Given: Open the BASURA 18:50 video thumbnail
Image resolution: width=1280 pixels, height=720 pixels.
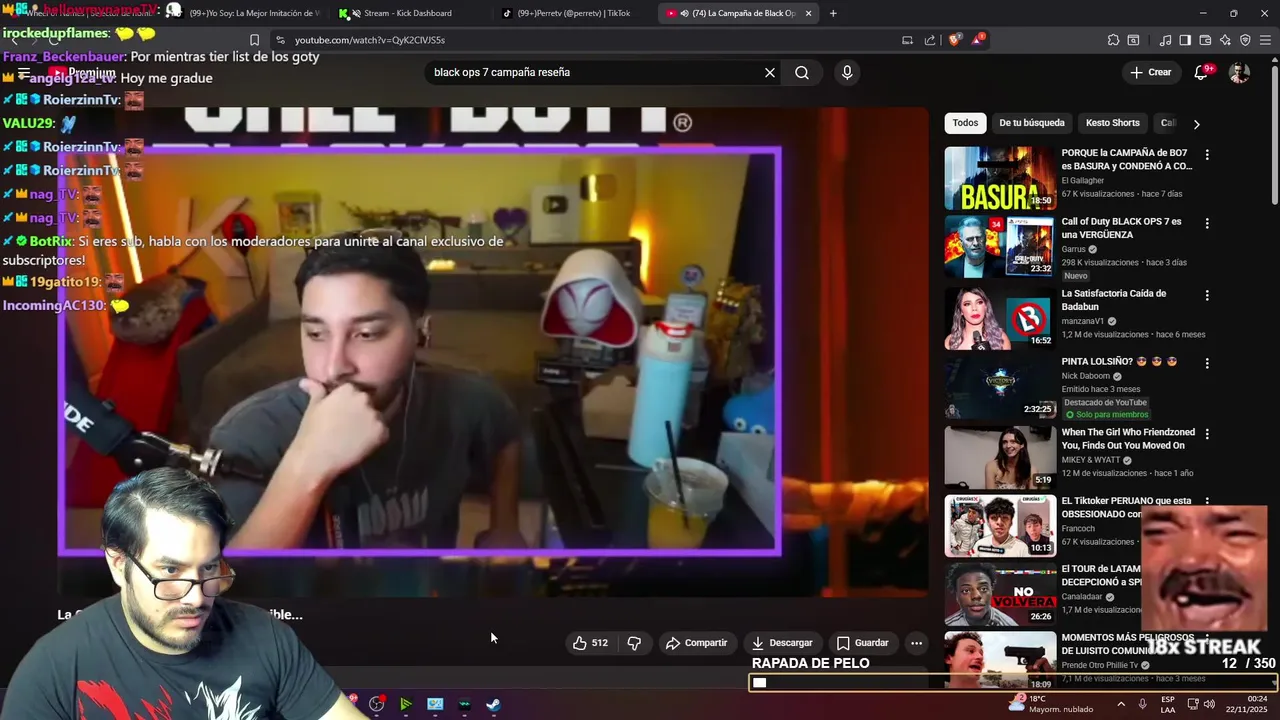Looking at the screenshot, I should pyautogui.click(x=1000, y=178).
